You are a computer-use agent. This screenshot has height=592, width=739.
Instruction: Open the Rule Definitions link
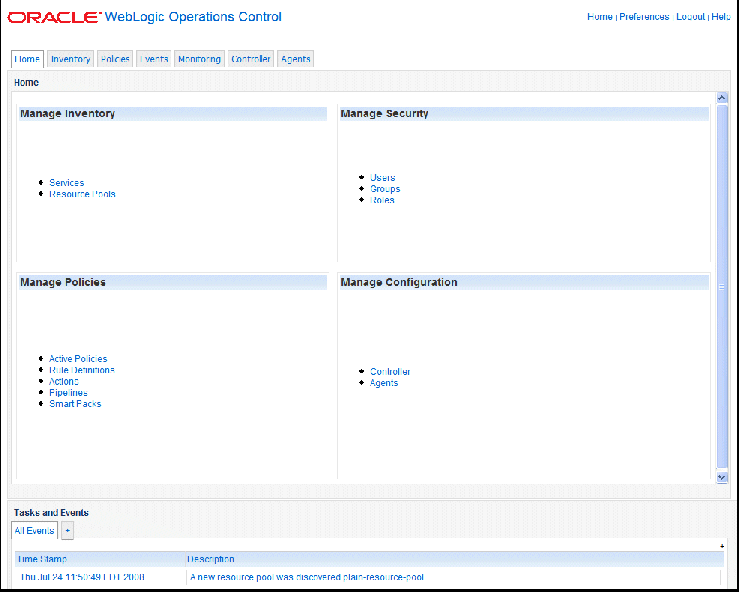[x=82, y=370]
